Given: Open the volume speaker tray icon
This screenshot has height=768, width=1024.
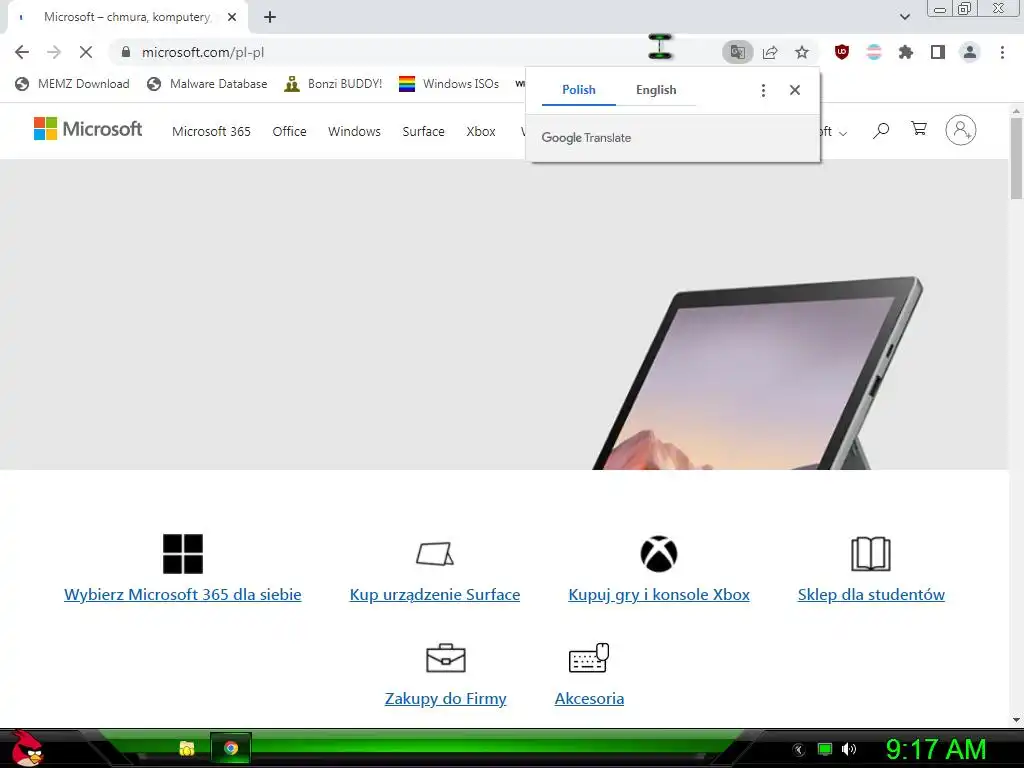Looking at the screenshot, I should (x=848, y=749).
